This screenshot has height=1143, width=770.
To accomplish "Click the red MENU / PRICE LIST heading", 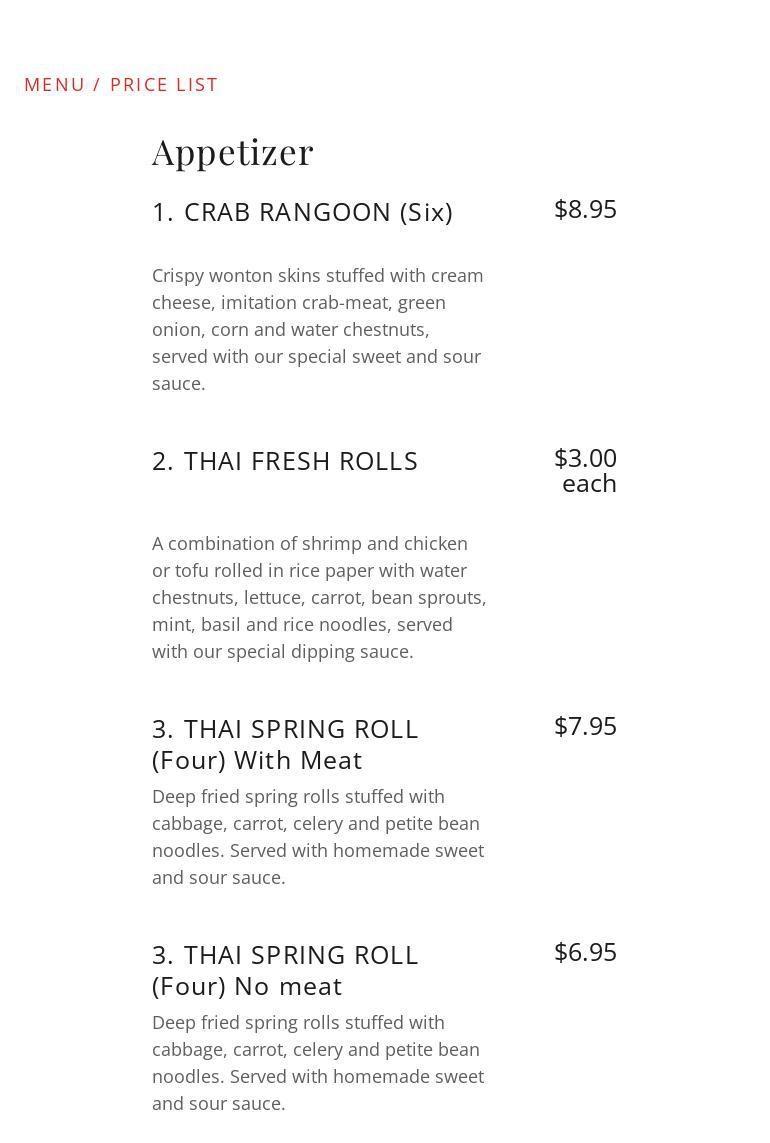I will (x=121, y=85).
